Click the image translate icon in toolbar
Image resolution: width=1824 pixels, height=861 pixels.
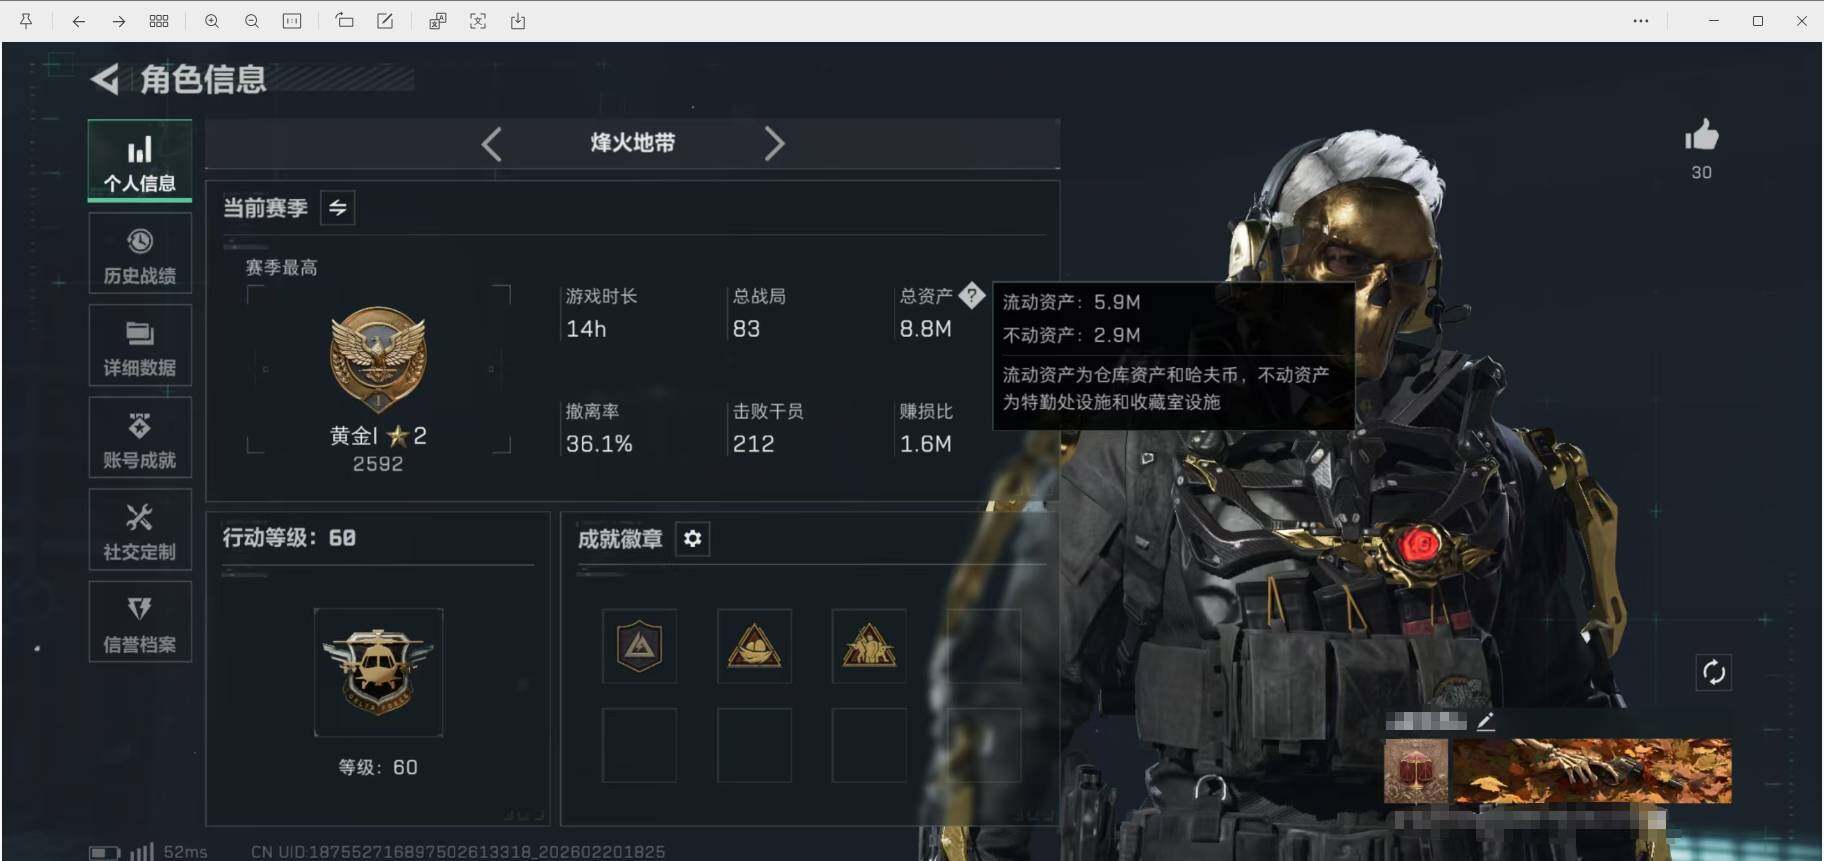point(438,21)
